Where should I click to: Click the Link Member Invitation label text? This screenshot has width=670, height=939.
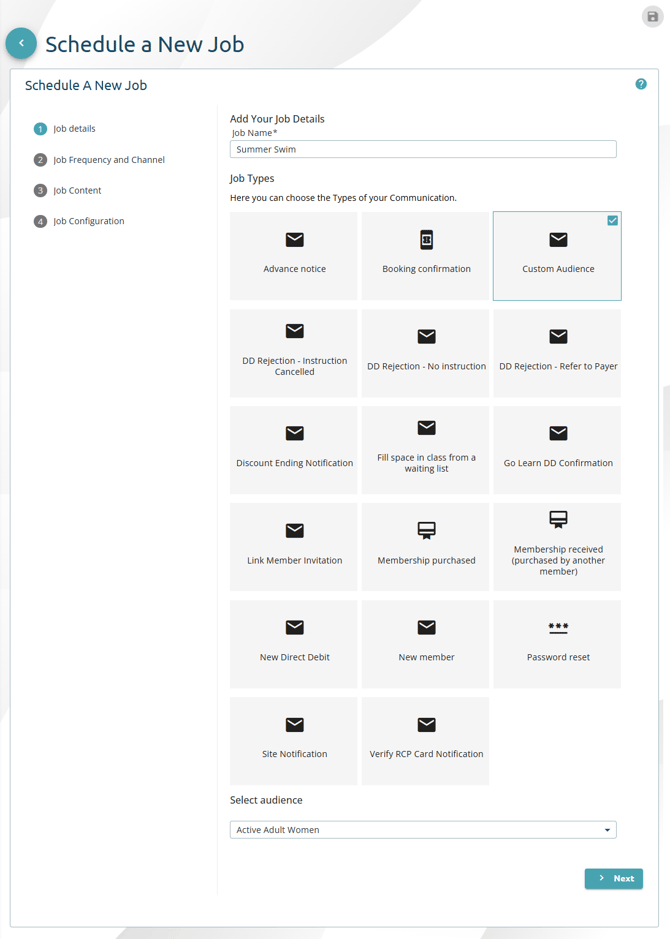coord(295,561)
